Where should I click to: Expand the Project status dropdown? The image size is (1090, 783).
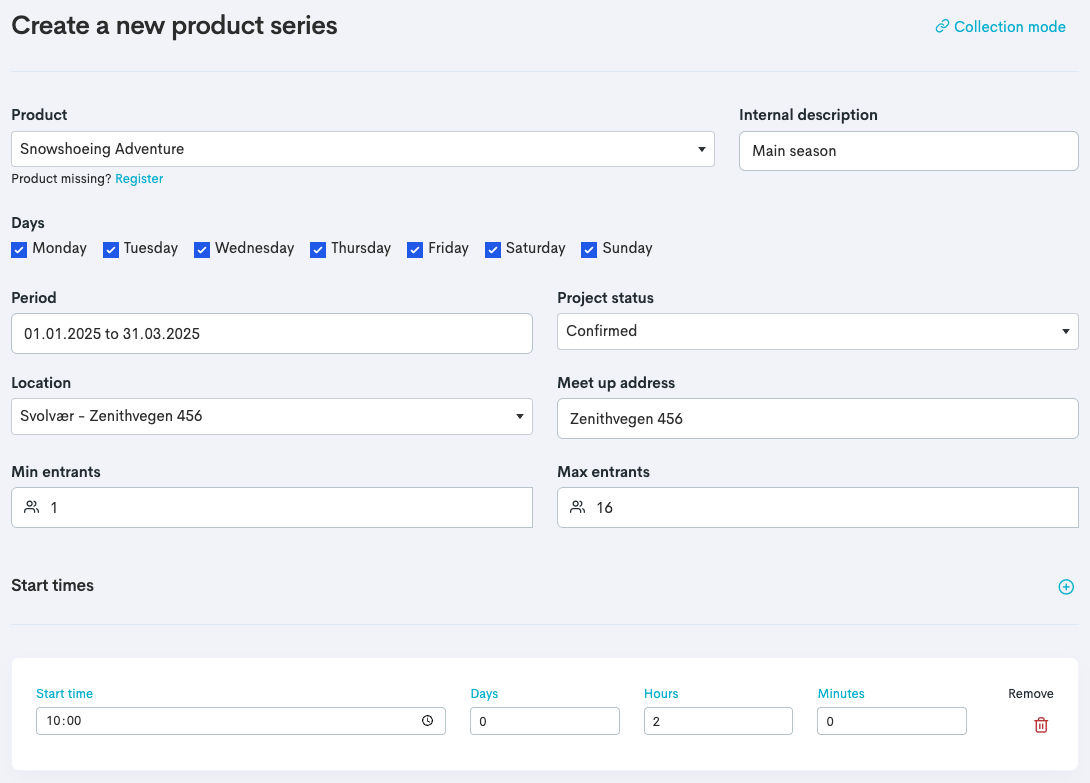[817, 331]
